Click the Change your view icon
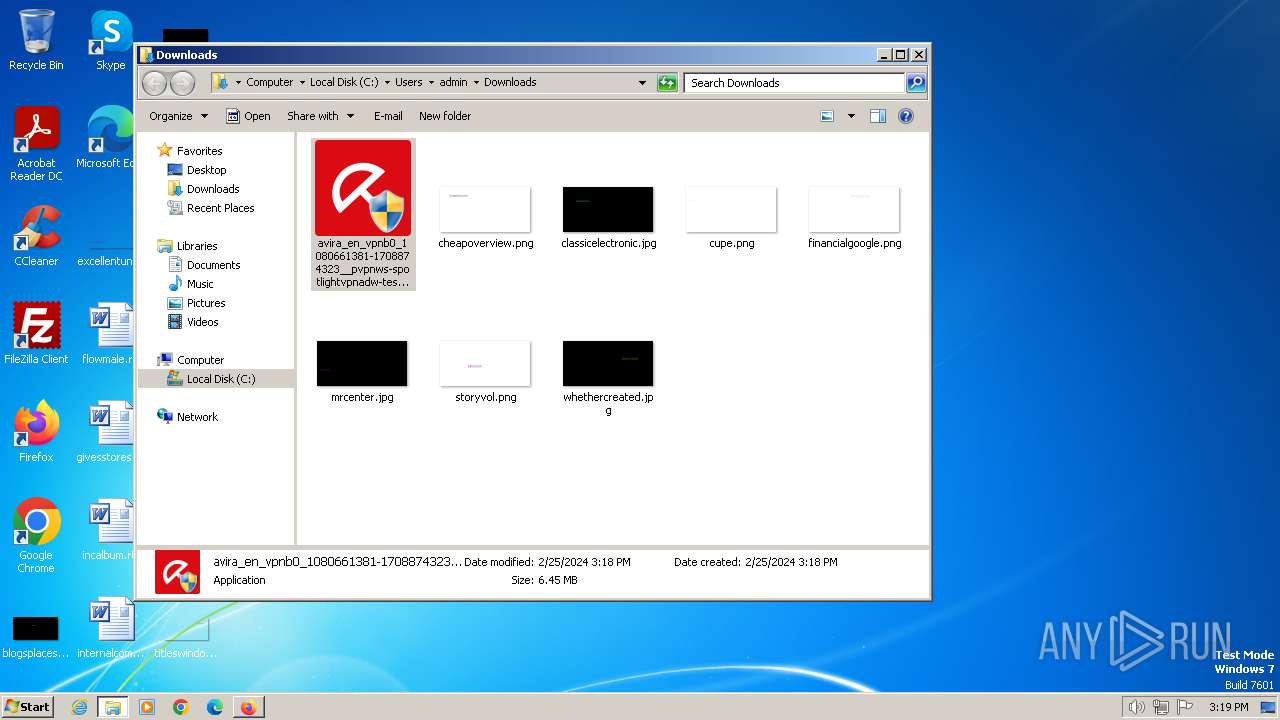 [827, 116]
